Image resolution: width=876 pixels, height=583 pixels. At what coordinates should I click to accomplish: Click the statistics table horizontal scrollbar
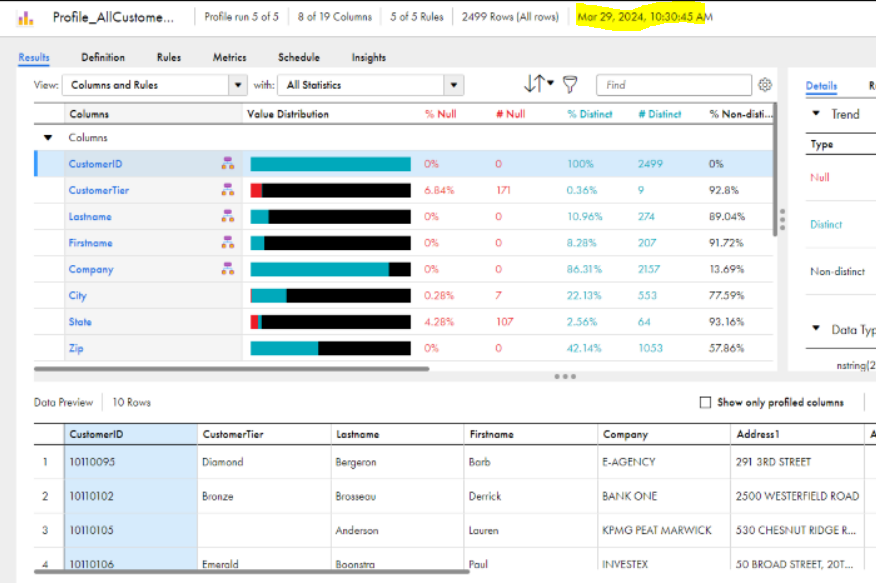231,369
